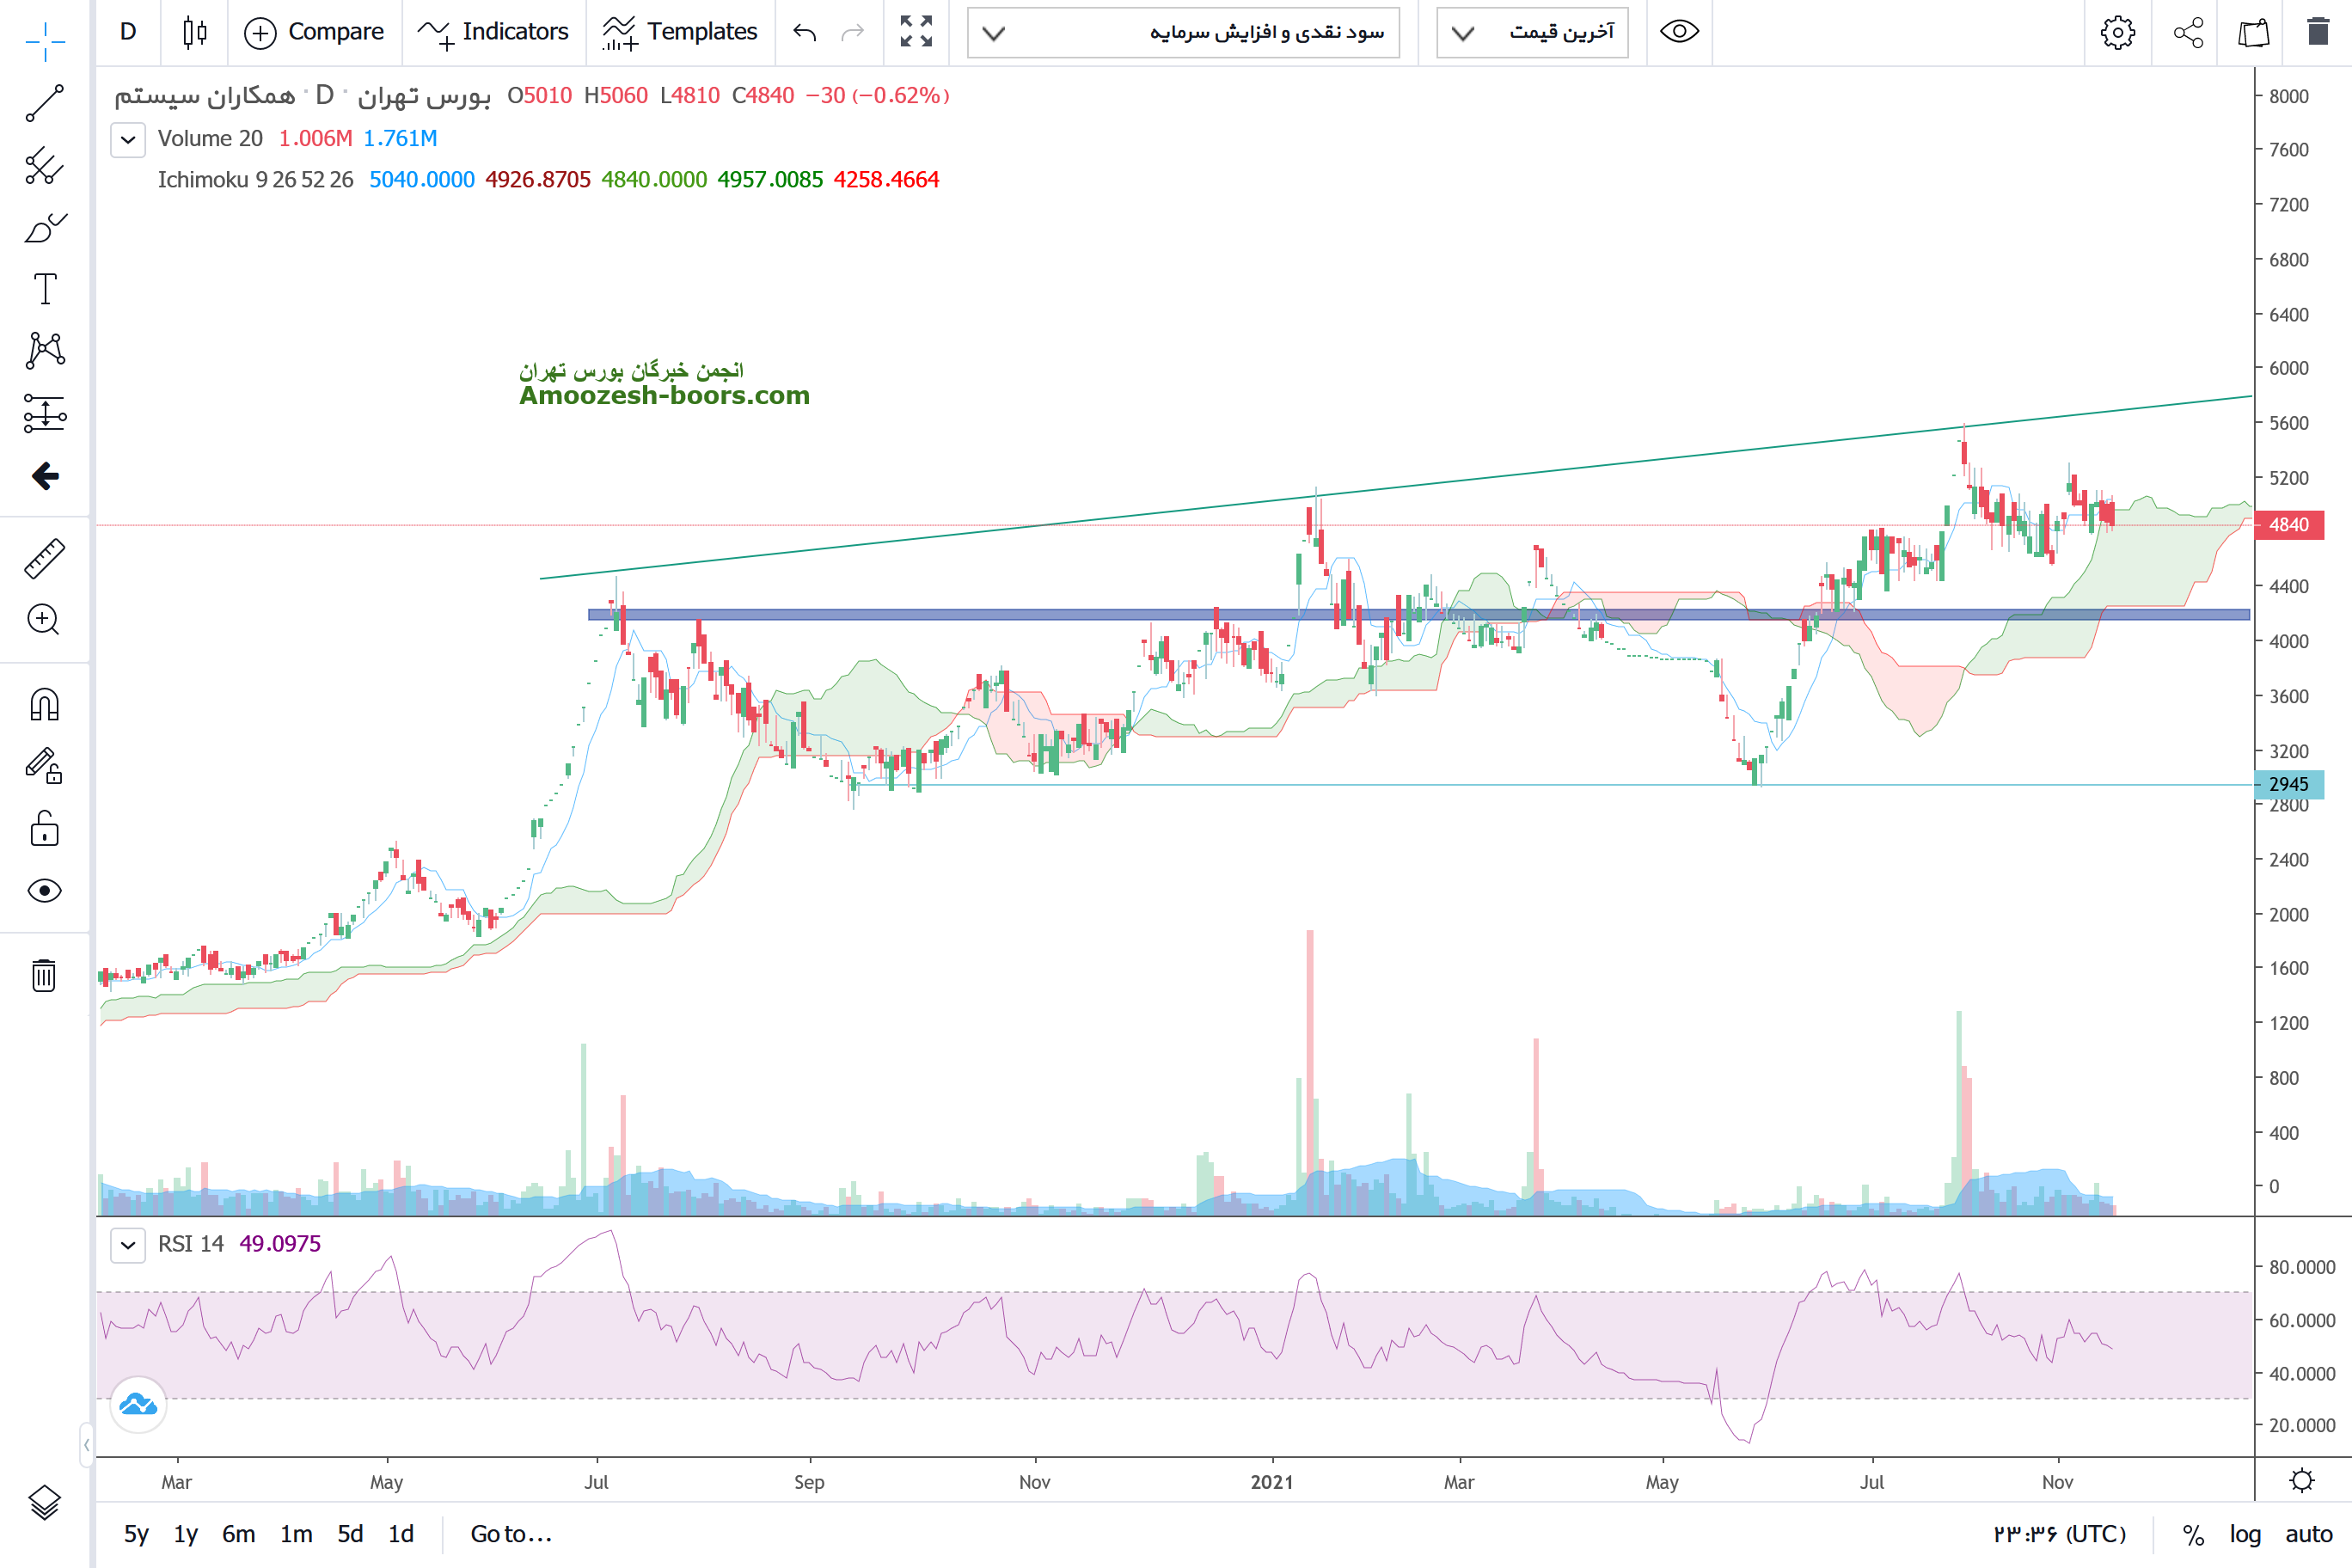Select the brush drawing tool
The height and width of the screenshot is (1568, 2352).
(44, 228)
